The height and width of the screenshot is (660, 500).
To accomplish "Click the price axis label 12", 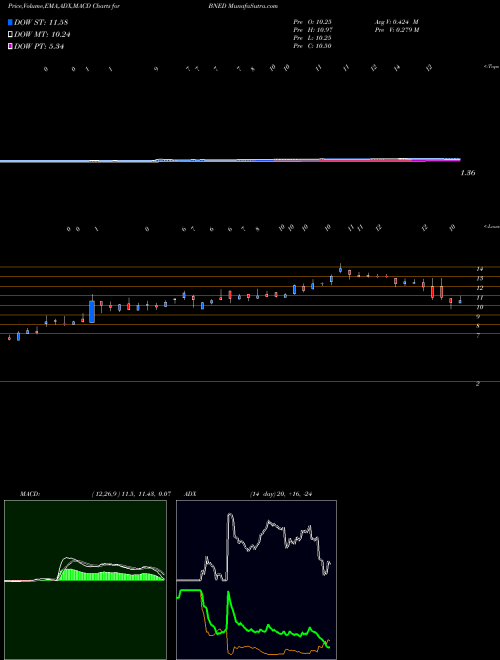I will 479,288.
